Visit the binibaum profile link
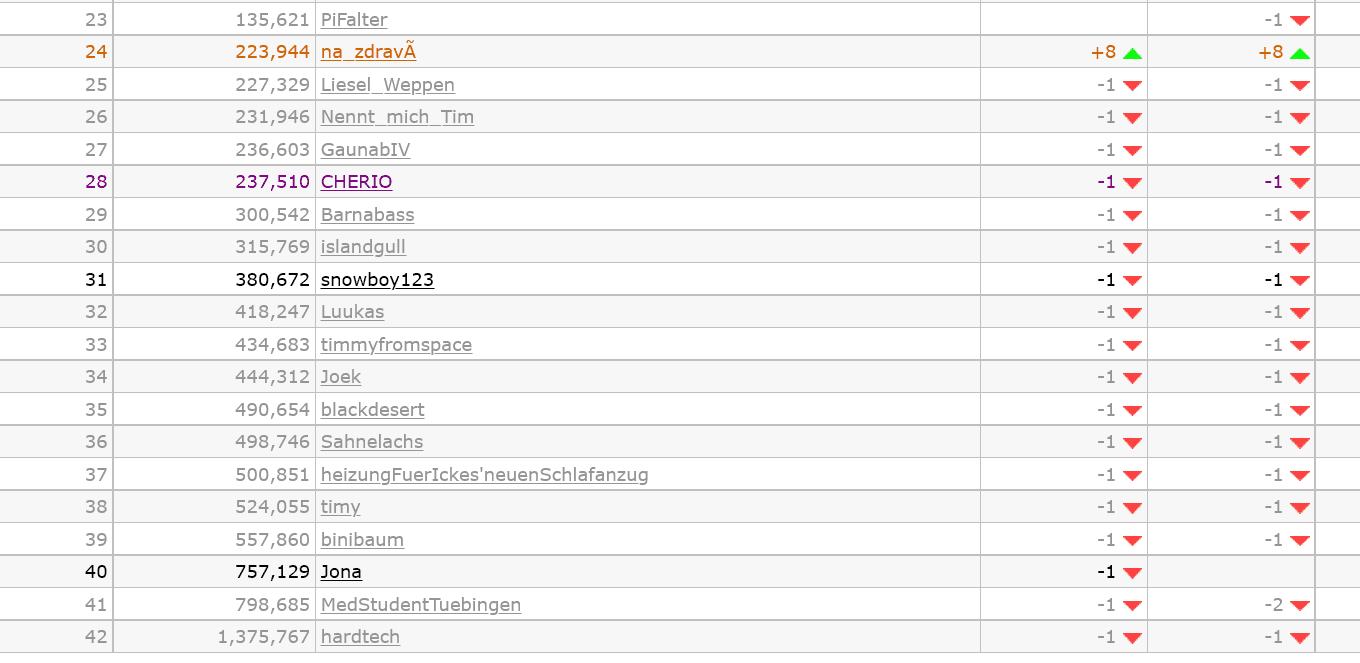Image resolution: width=1360 pixels, height=663 pixels. [362, 540]
